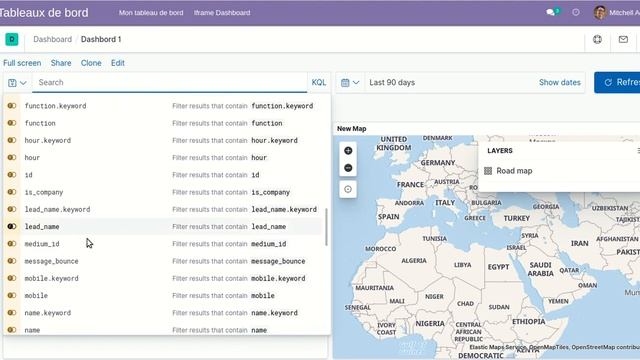Click the field icon beside message_bounce
Screen dimensions: 640x360
tap(12, 261)
